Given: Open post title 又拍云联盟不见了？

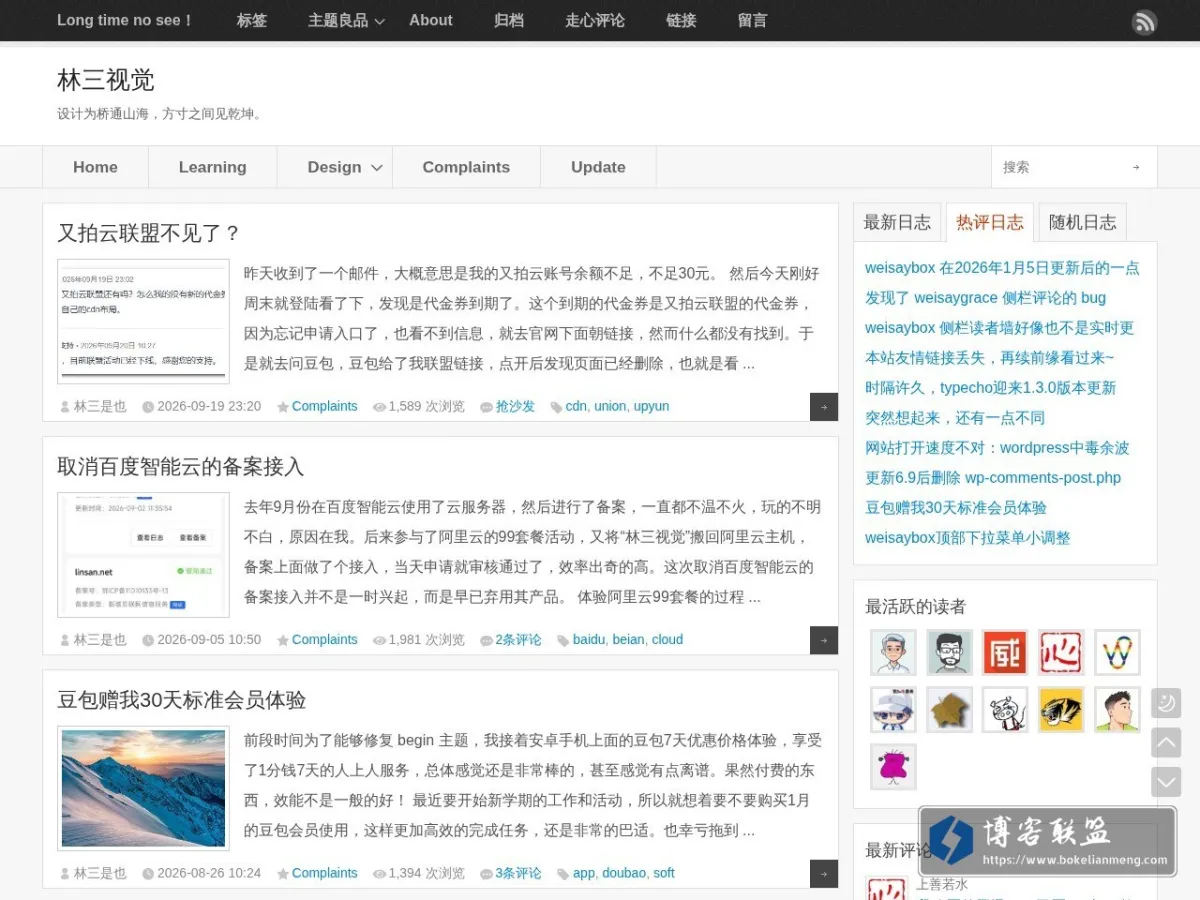Looking at the screenshot, I should [150, 233].
